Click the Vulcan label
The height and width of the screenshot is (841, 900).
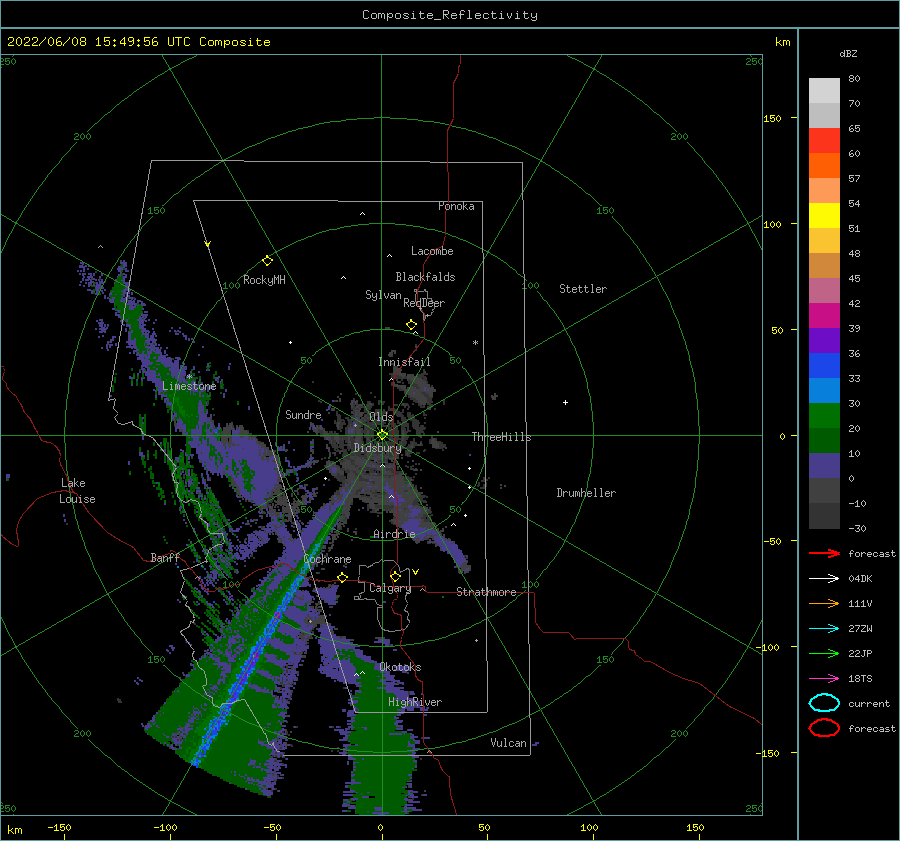point(508,743)
